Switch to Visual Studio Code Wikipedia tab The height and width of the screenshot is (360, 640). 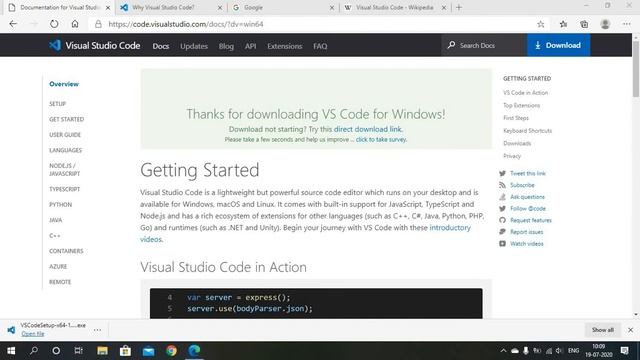click(394, 7)
